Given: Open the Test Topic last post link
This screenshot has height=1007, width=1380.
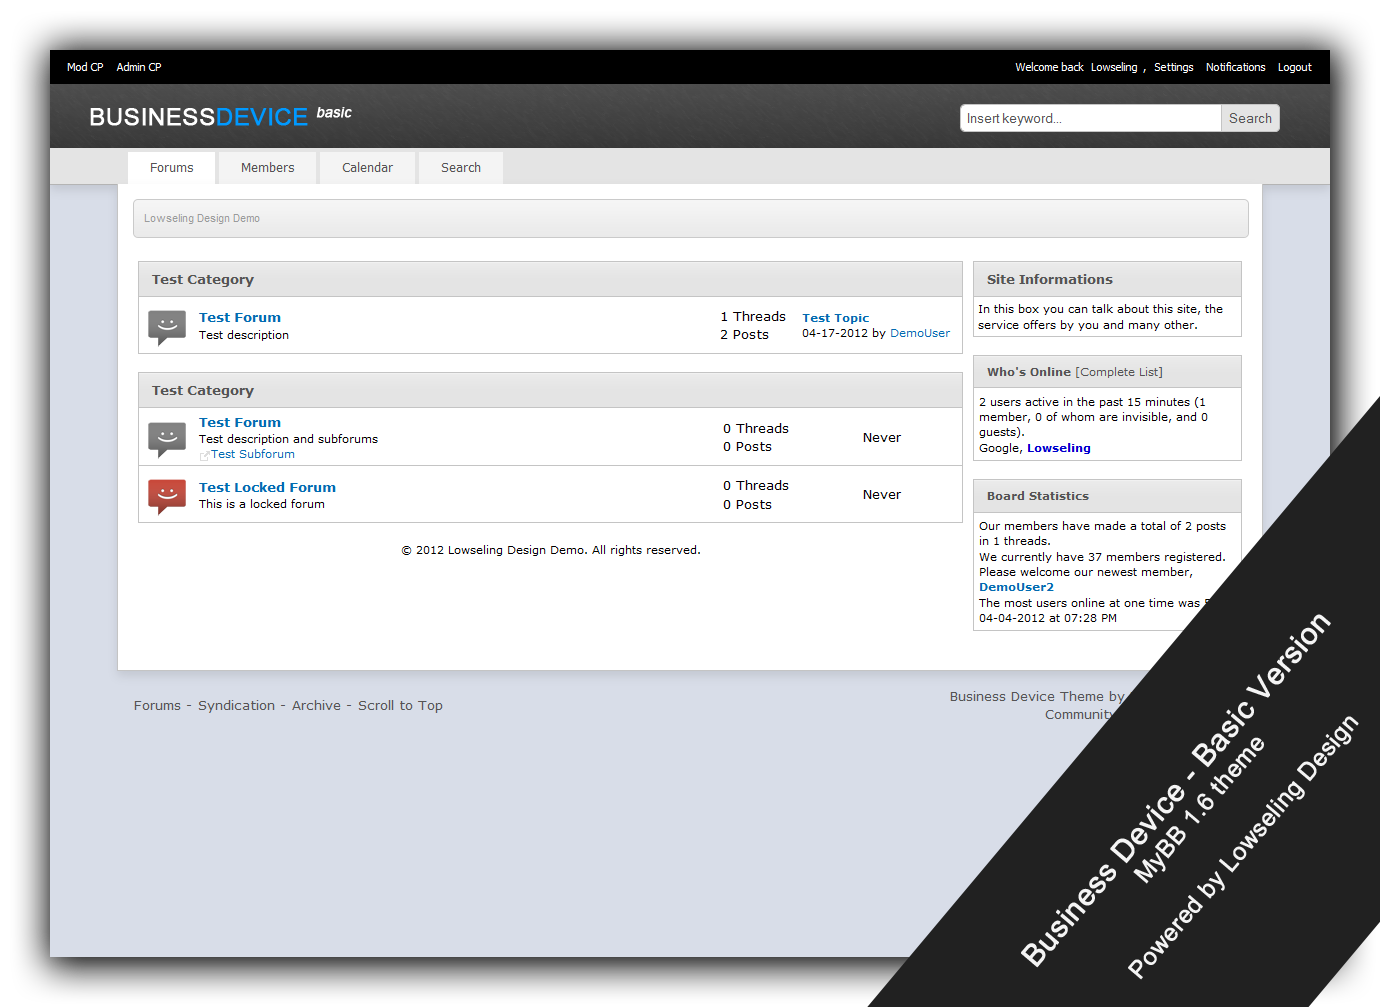Looking at the screenshot, I should (x=835, y=318).
